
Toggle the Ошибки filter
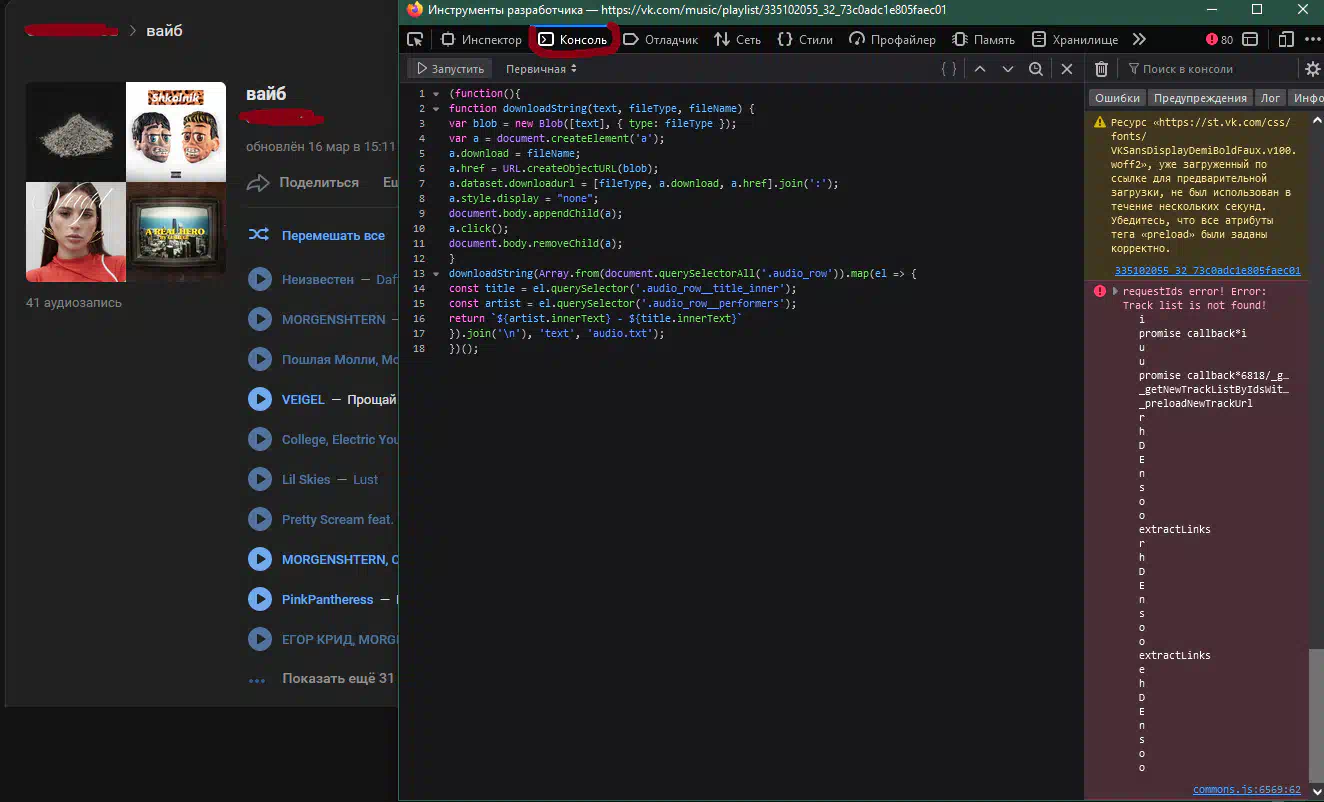1117,98
